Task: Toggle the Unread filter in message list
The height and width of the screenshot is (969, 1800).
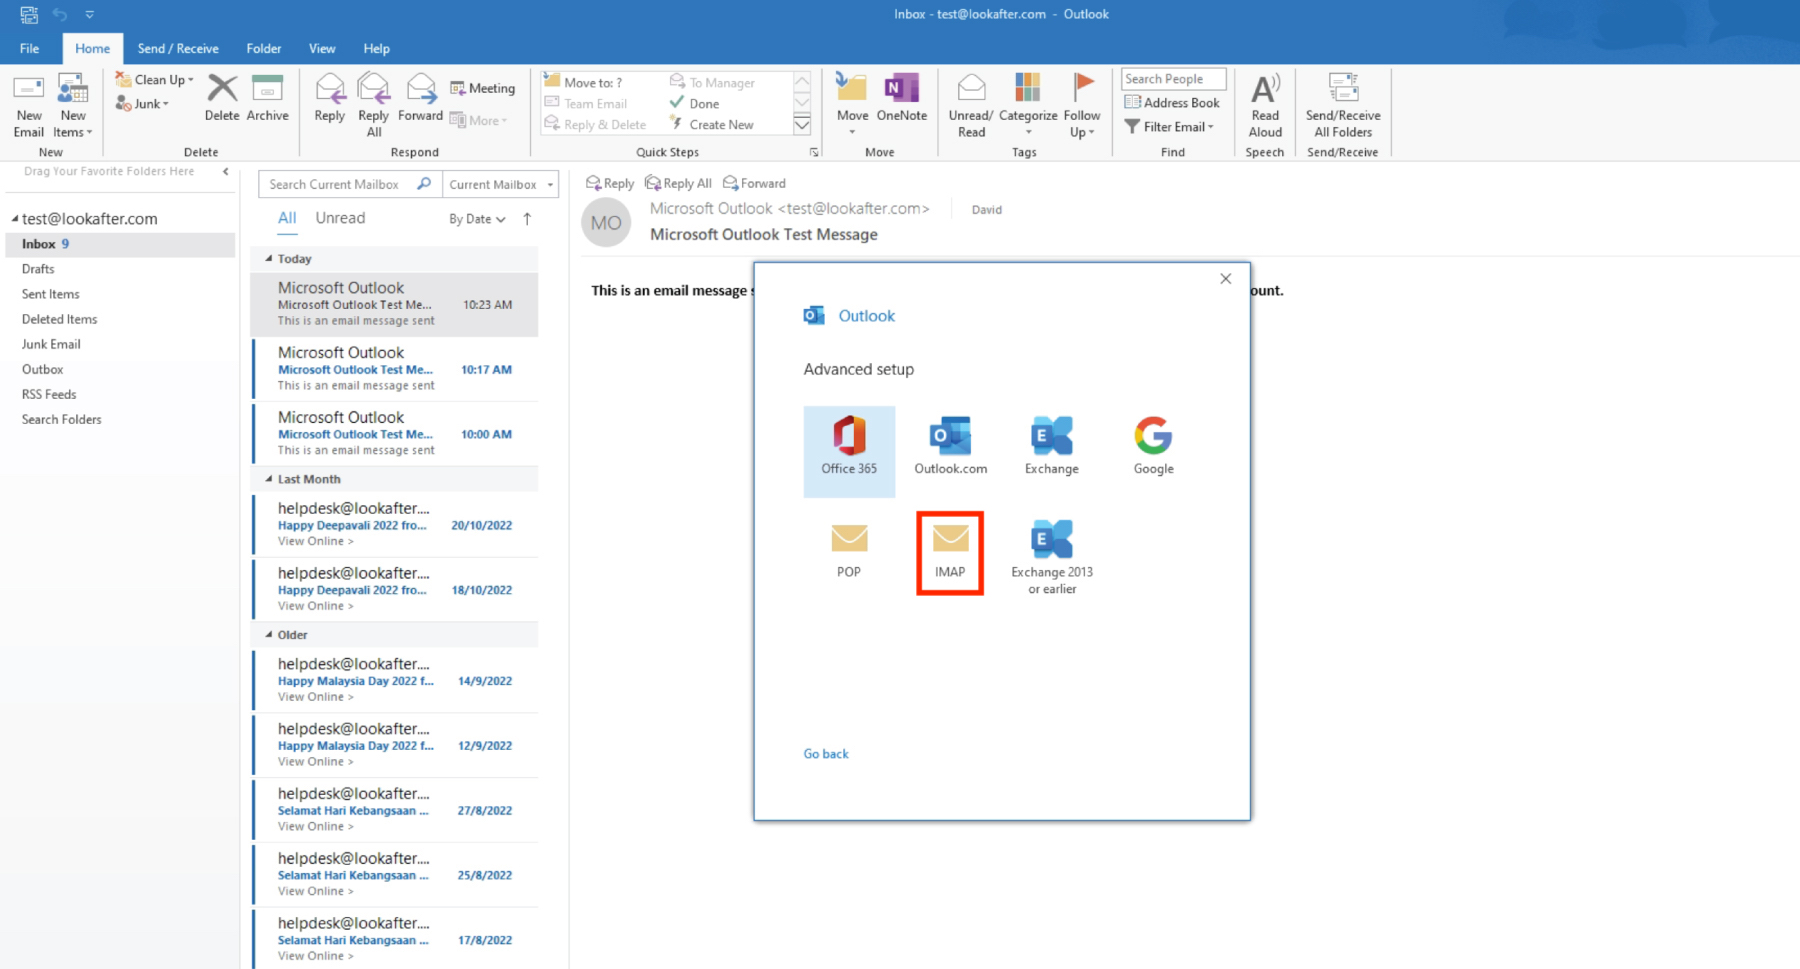Action: [x=340, y=218]
